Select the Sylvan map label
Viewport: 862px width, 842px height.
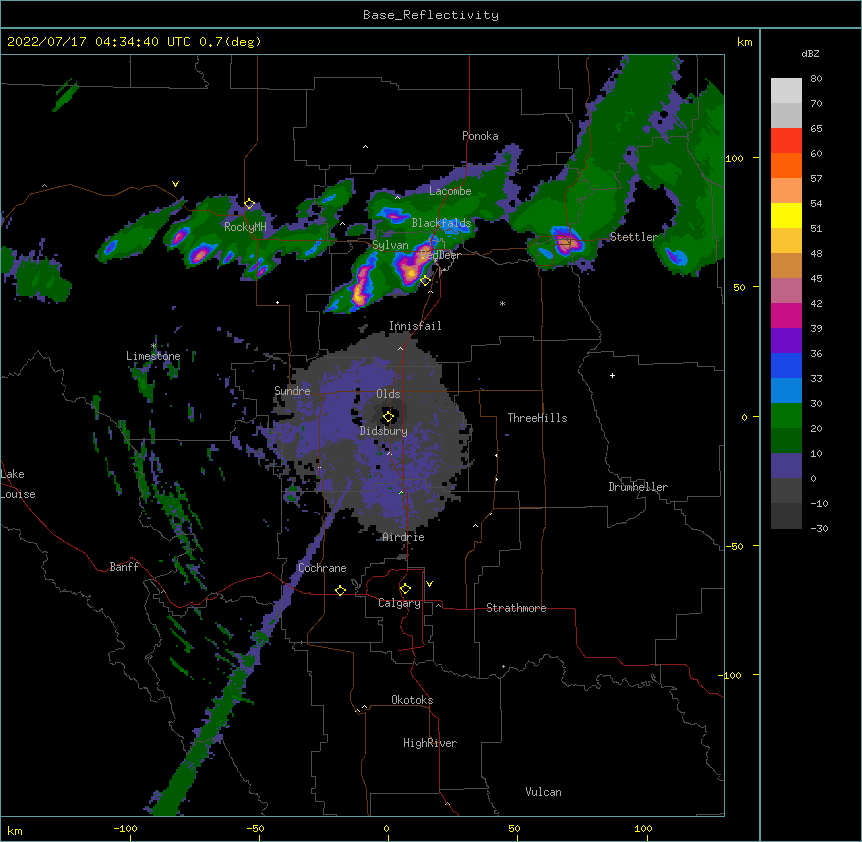click(x=390, y=245)
